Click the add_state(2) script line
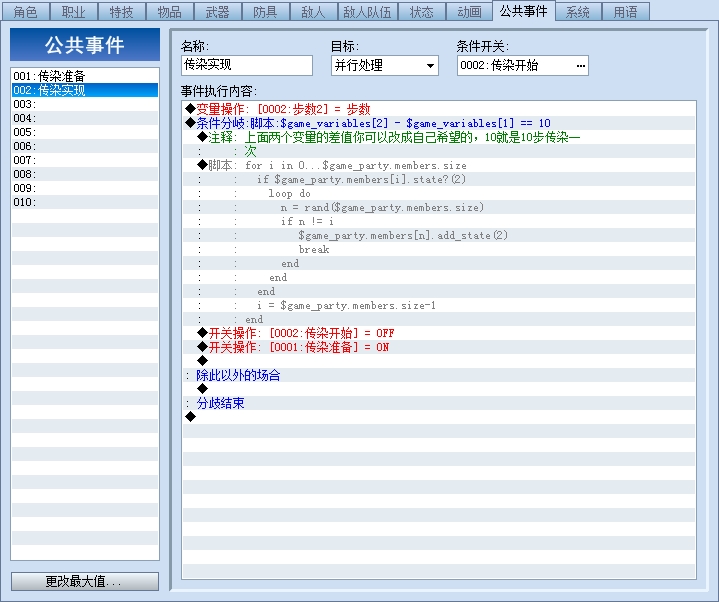The image size is (719, 602). (439, 235)
